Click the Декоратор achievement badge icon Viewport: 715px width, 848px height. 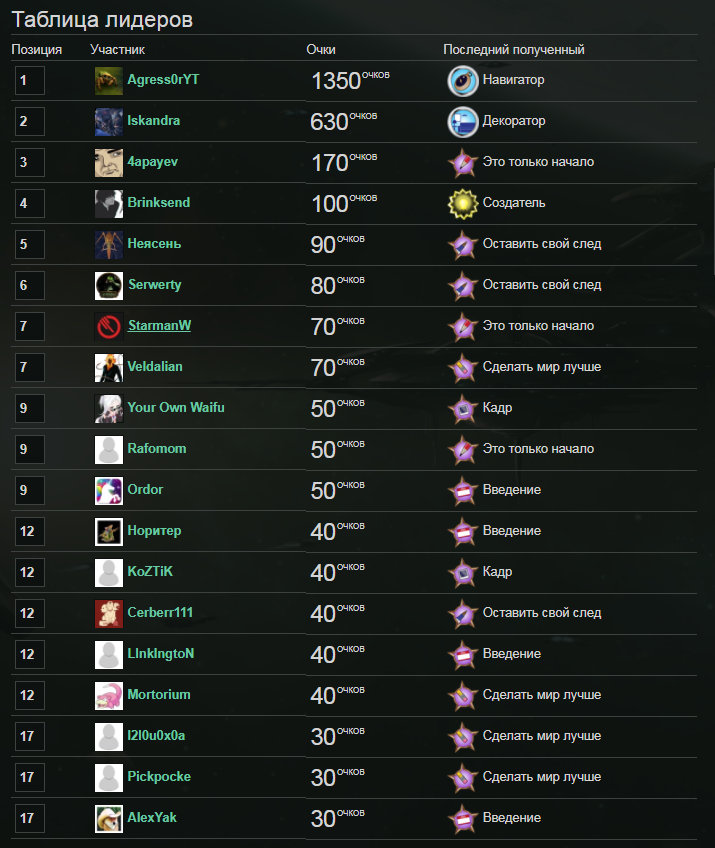click(x=462, y=121)
